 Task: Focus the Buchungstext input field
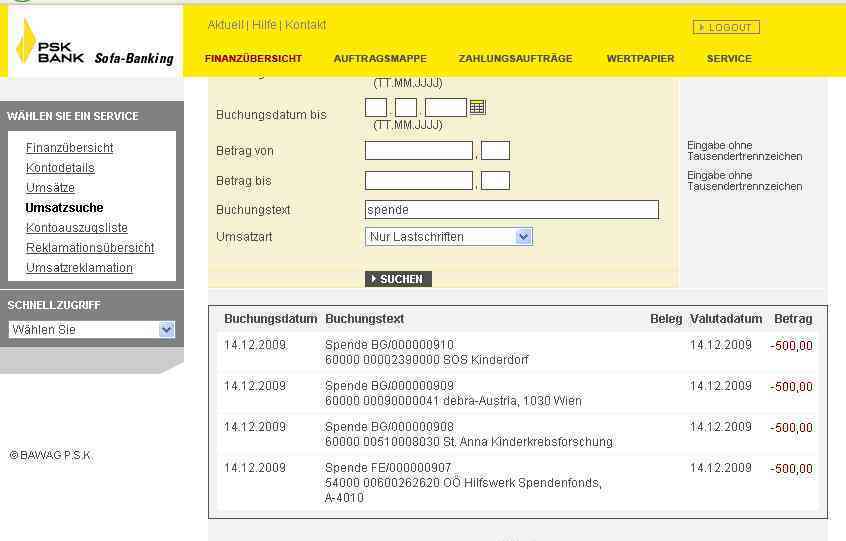coord(511,210)
